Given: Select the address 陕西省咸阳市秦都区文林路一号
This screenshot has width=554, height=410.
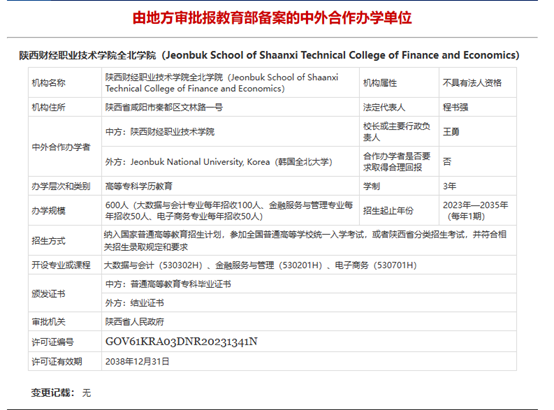Looking at the screenshot, I should pyautogui.click(x=164, y=107).
